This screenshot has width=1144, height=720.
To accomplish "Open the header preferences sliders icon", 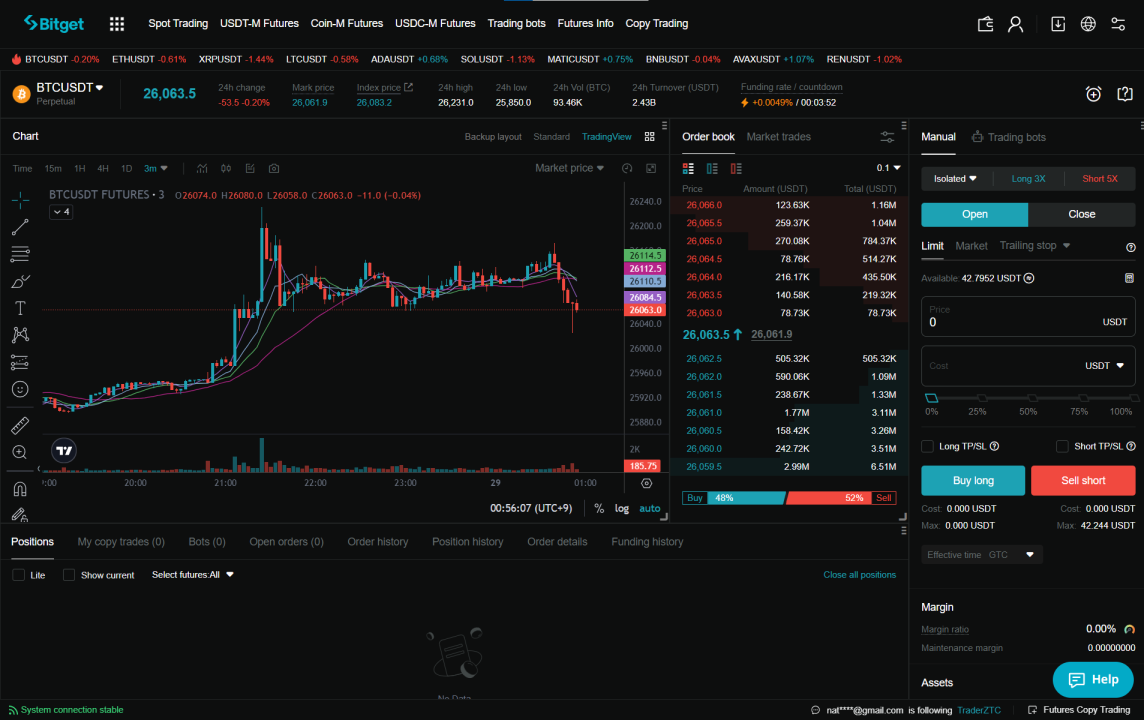I will 1118,24.
